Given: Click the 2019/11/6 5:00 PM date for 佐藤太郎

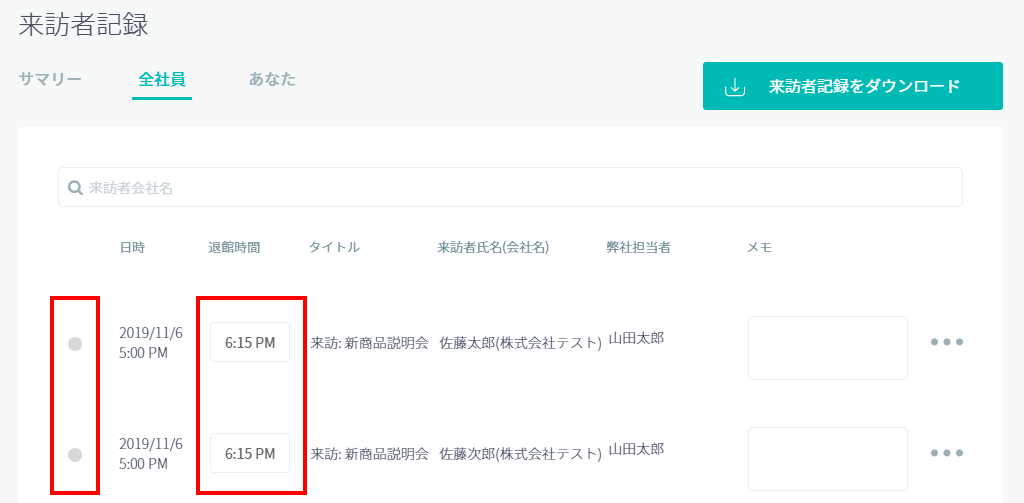Looking at the screenshot, I should coord(151,344).
